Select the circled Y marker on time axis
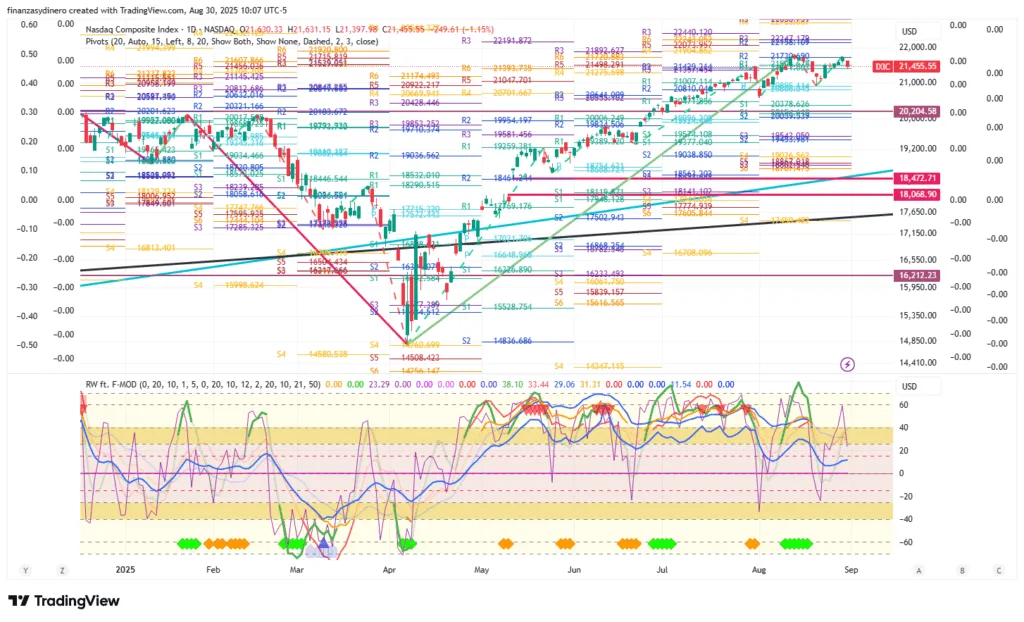Screen dimensions: 1024x622 [x=25, y=570]
